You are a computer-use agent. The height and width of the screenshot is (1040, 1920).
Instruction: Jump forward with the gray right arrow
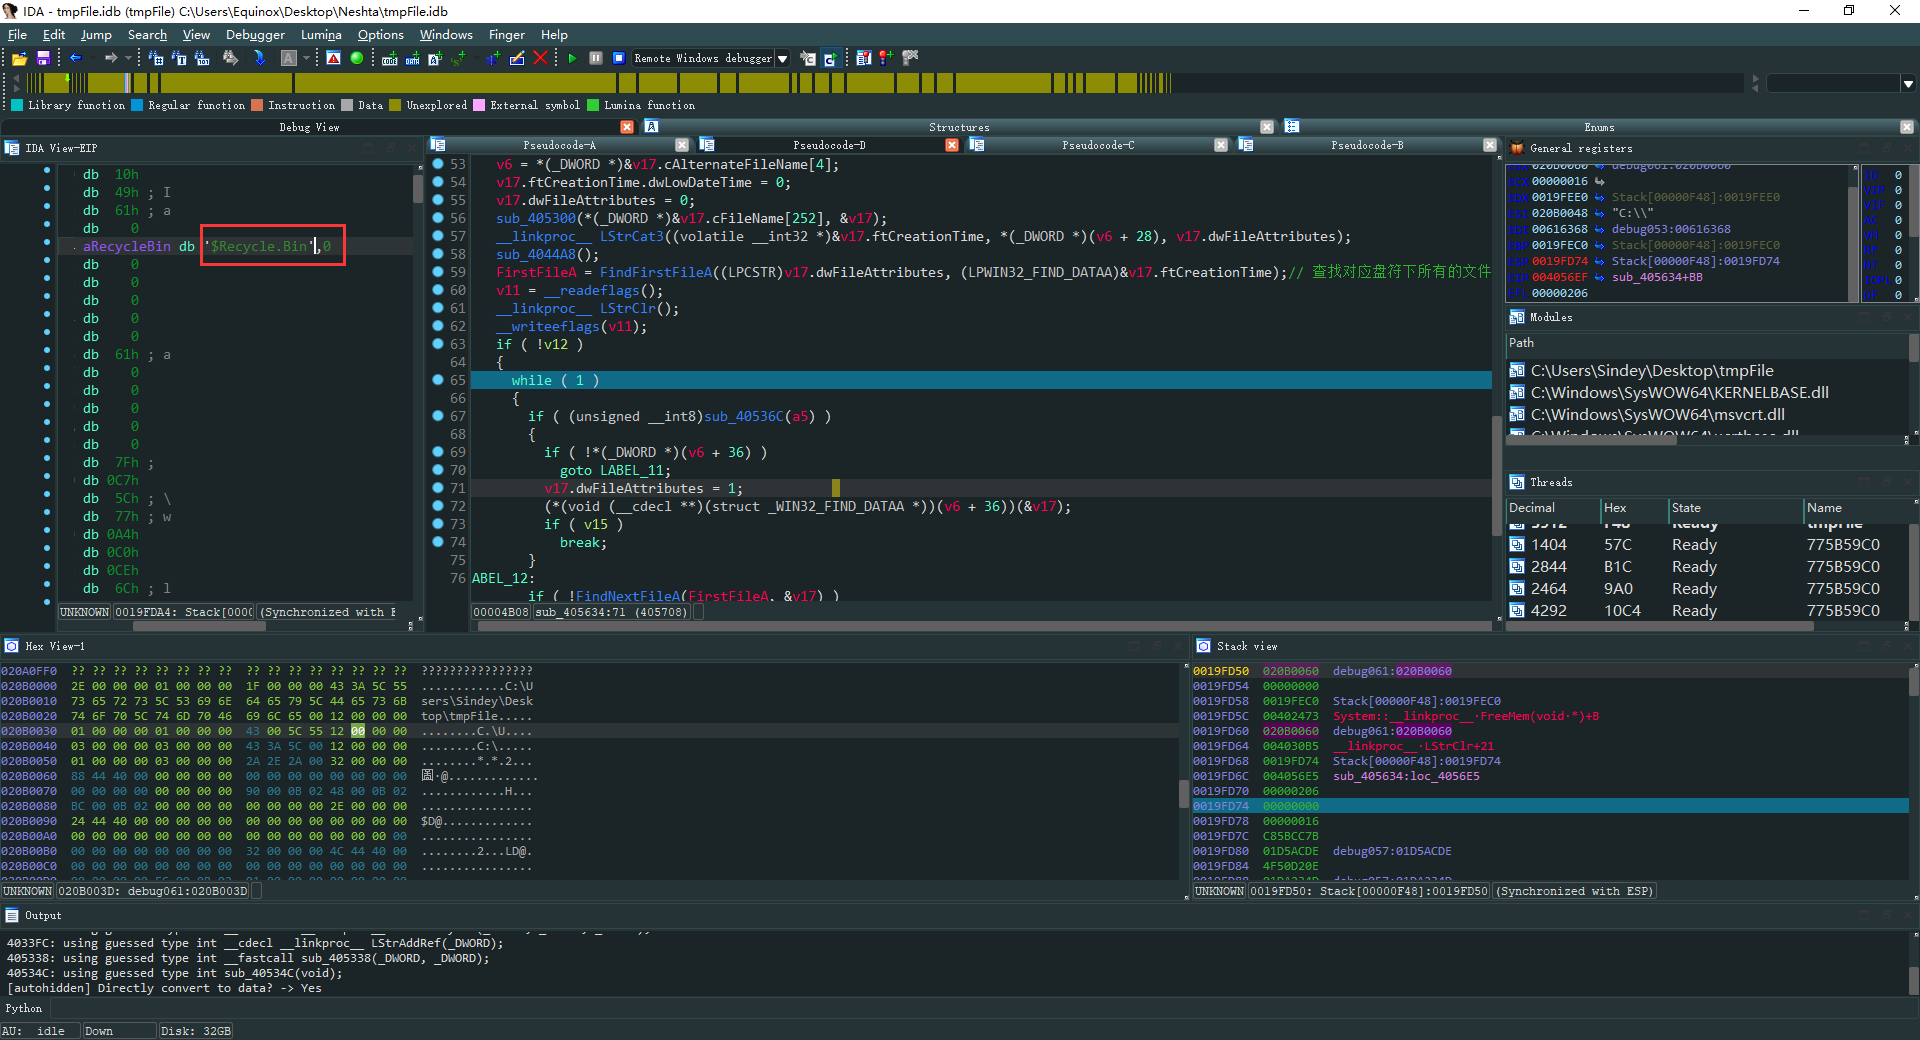coord(111,58)
